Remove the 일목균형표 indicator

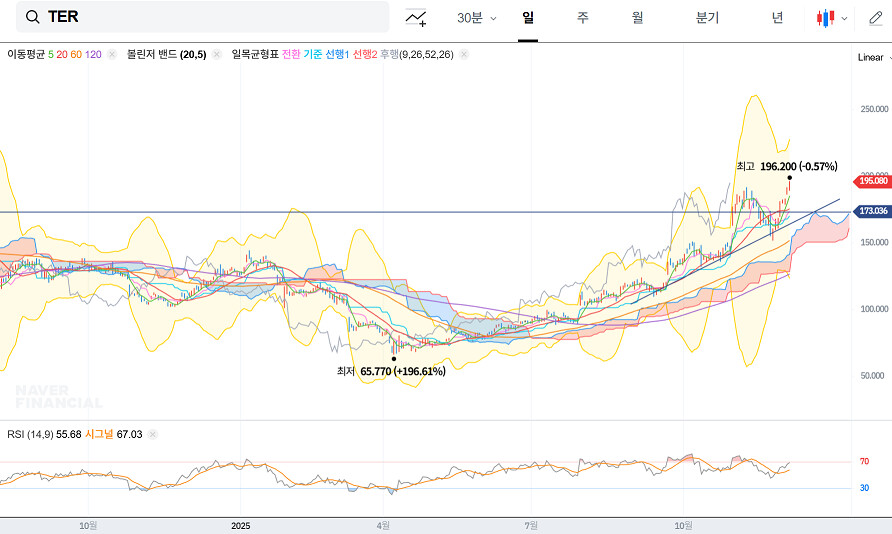464,55
